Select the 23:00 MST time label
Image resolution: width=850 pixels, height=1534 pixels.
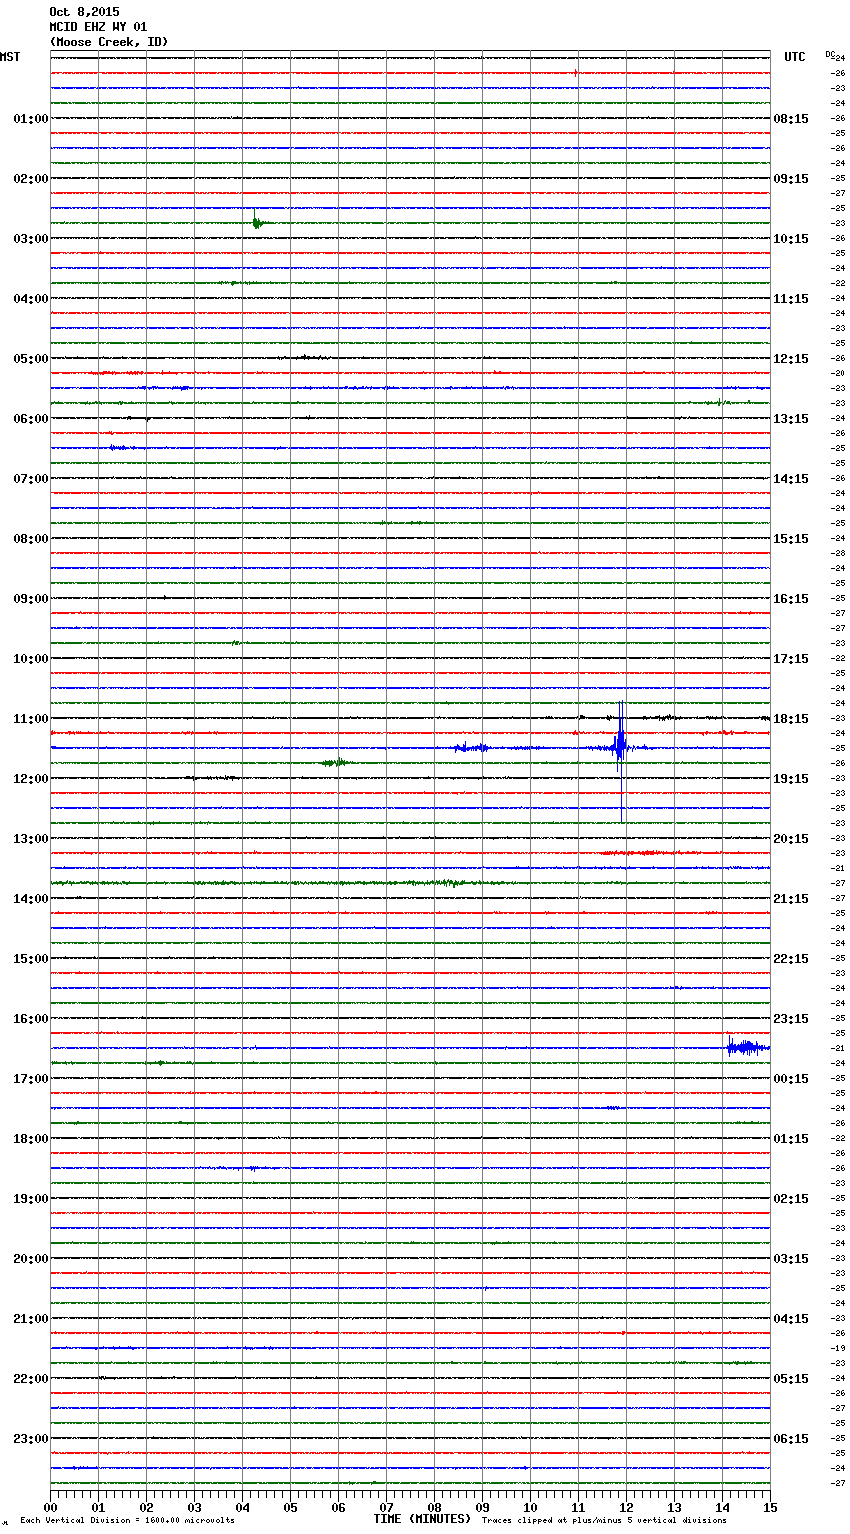coord(30,1439)
